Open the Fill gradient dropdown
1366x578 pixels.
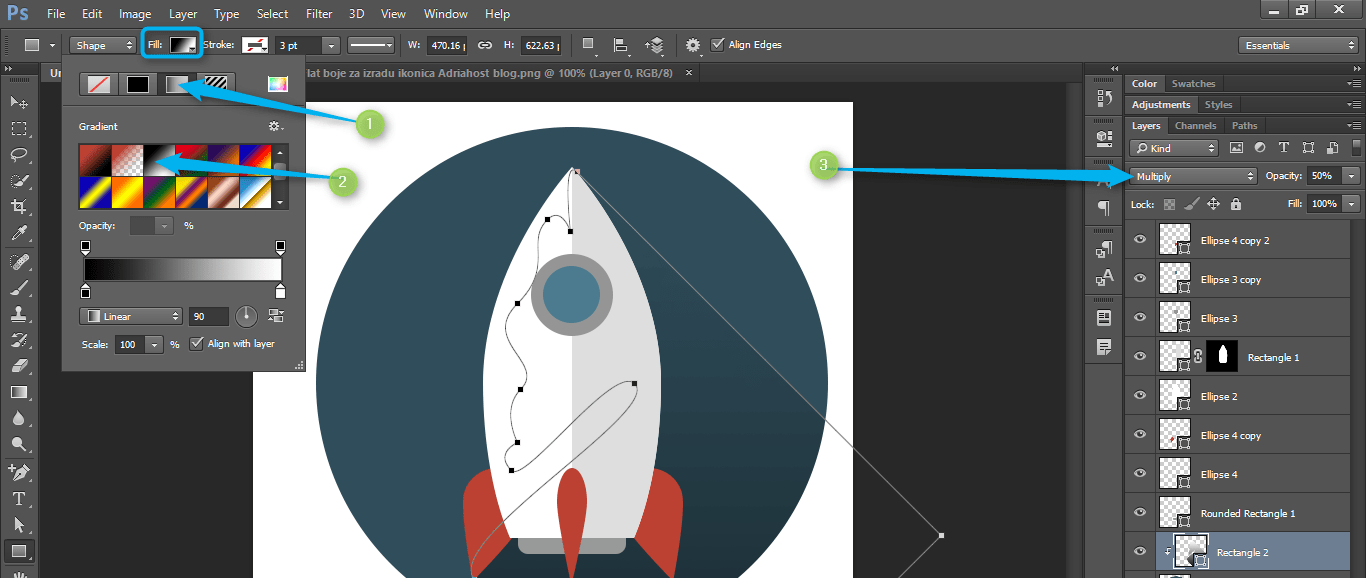(182, 45)
